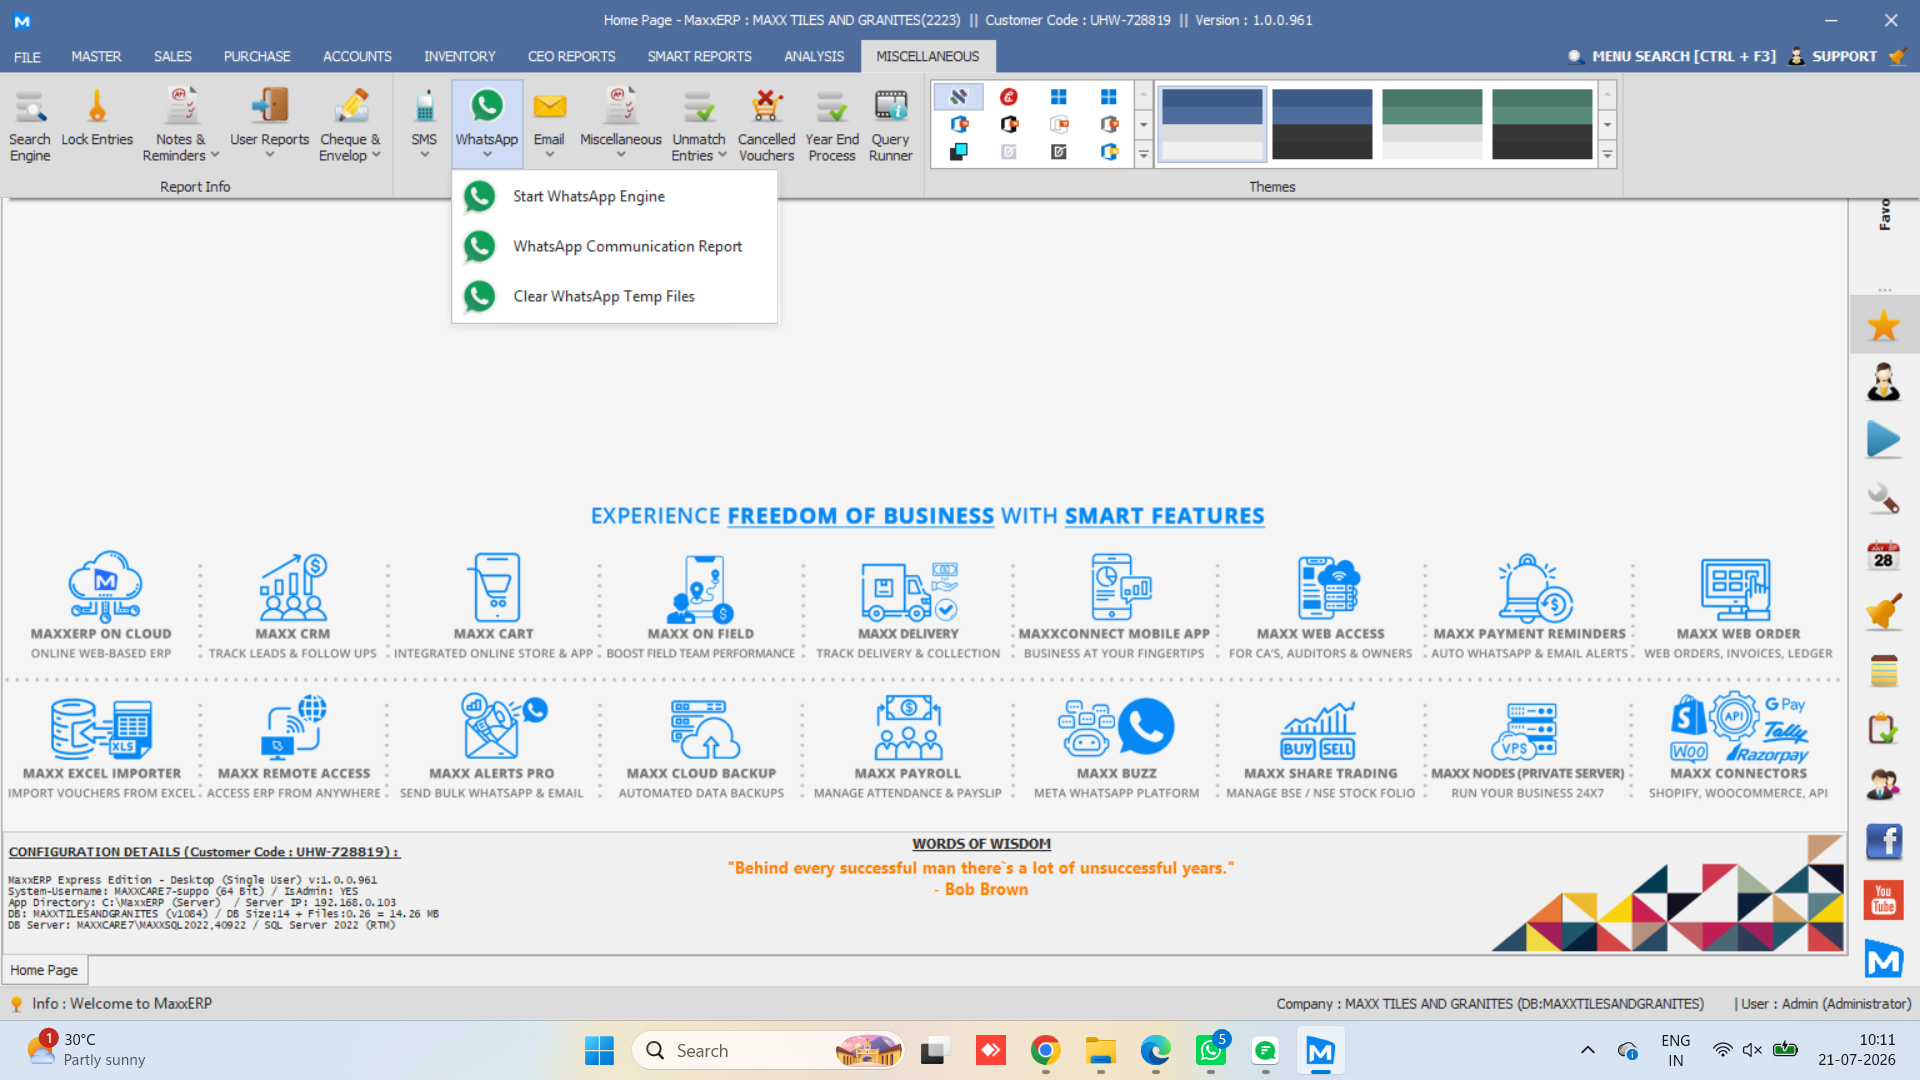Viewport: 1920px width, 1080px height.
Task: Open the ACCOUNTS ribbon tab
Action: 357,56
